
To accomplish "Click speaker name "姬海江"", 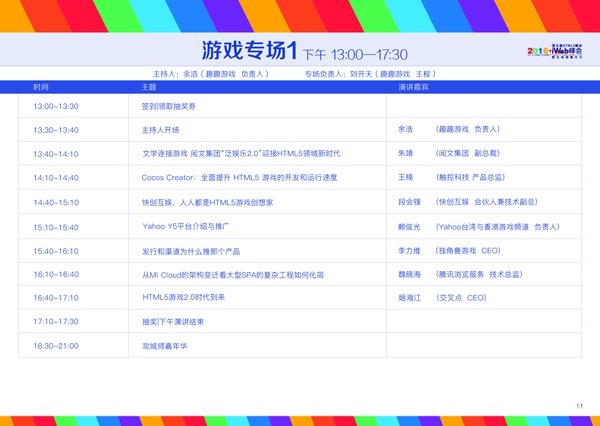I will tap(409, 298).
